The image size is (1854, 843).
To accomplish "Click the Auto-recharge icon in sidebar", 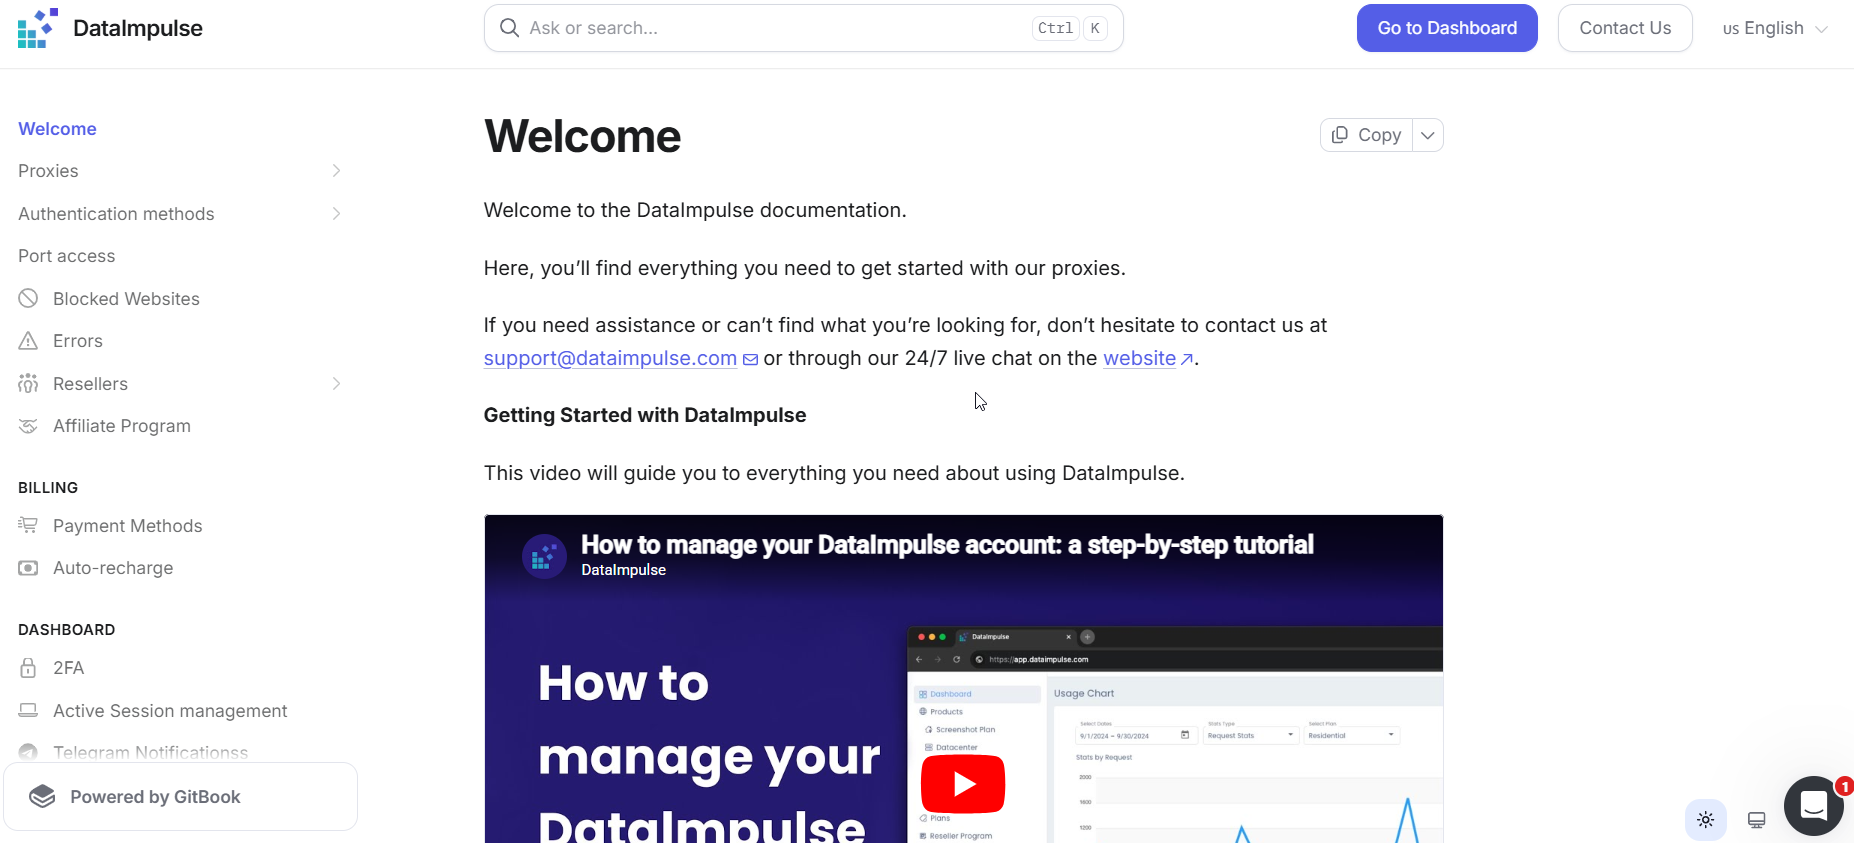I will 28,568.
